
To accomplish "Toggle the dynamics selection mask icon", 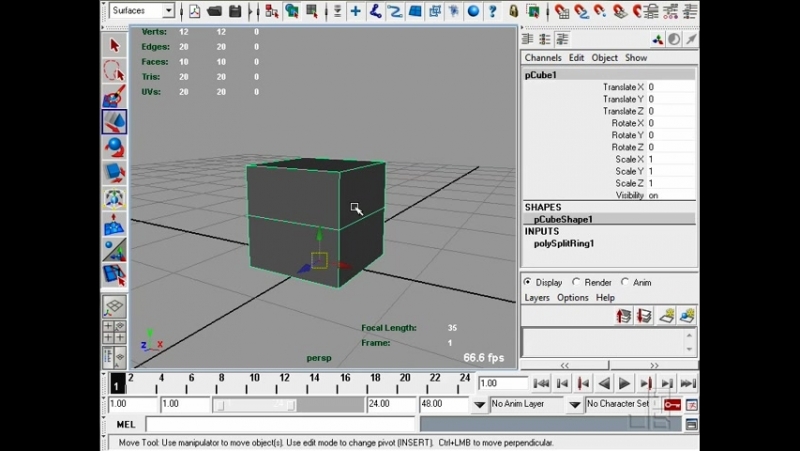I will [x=454, y=11].
